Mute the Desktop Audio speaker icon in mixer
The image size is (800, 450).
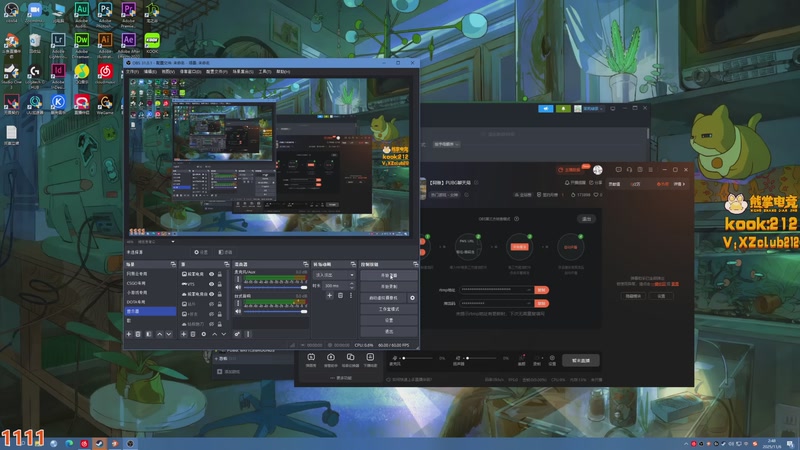click(x=238, y=311)
